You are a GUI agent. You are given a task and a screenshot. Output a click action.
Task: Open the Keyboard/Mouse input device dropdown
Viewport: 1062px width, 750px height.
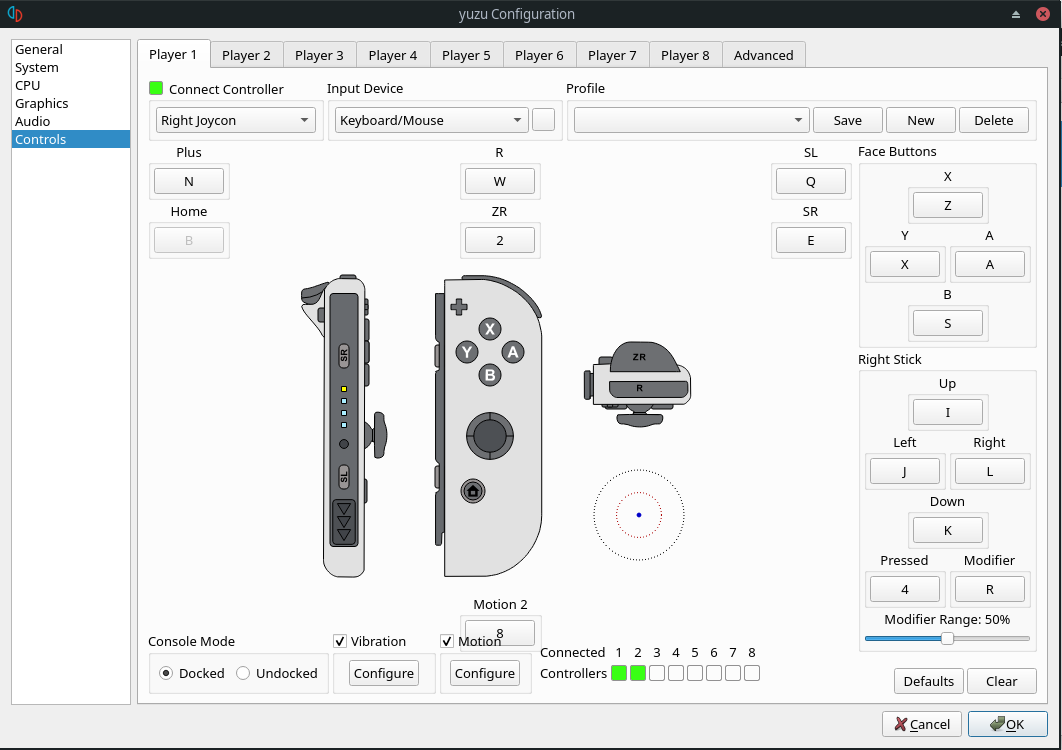431,120
